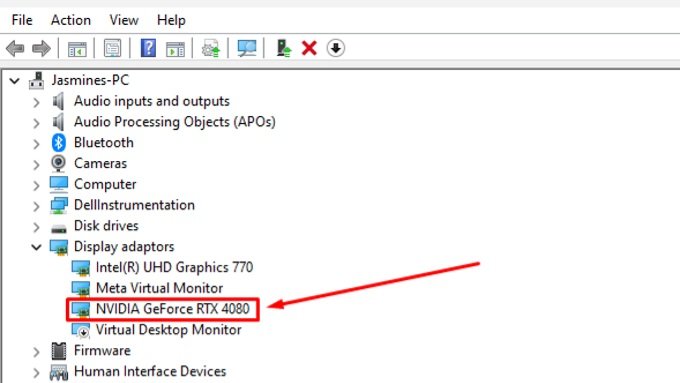Expand the Bluetooth category

pyautogui.click(x=36, y=144)
